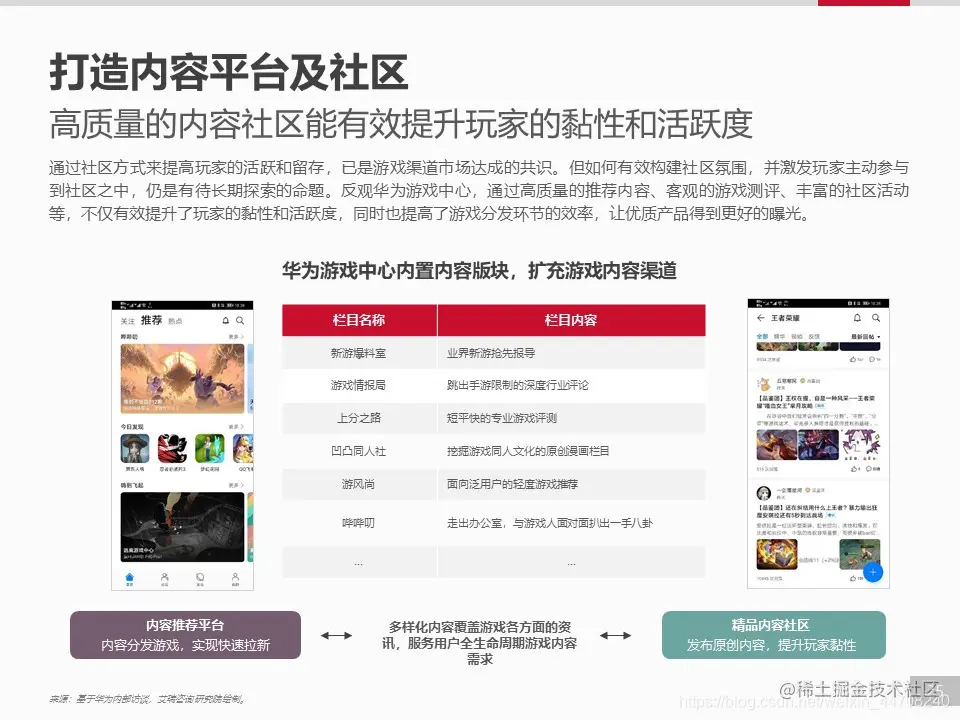Open the profile icon in the bottom navigation

[x=234, y=576]
